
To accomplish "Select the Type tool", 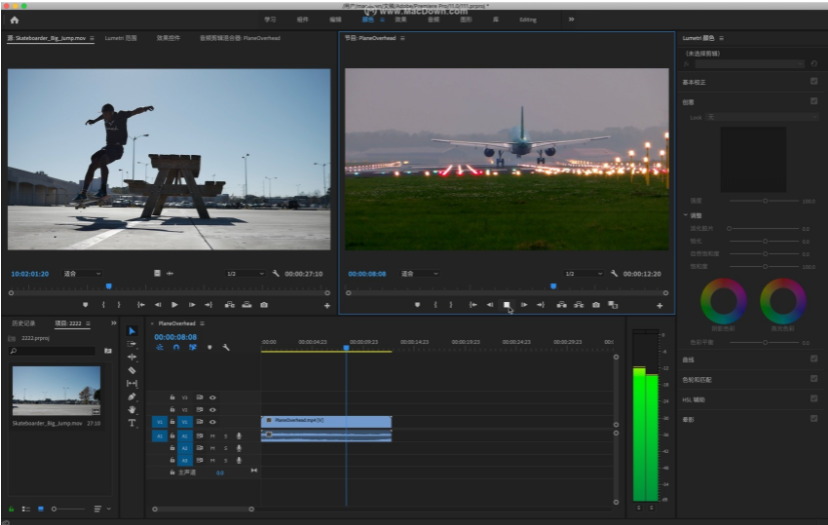I will 132,422.
